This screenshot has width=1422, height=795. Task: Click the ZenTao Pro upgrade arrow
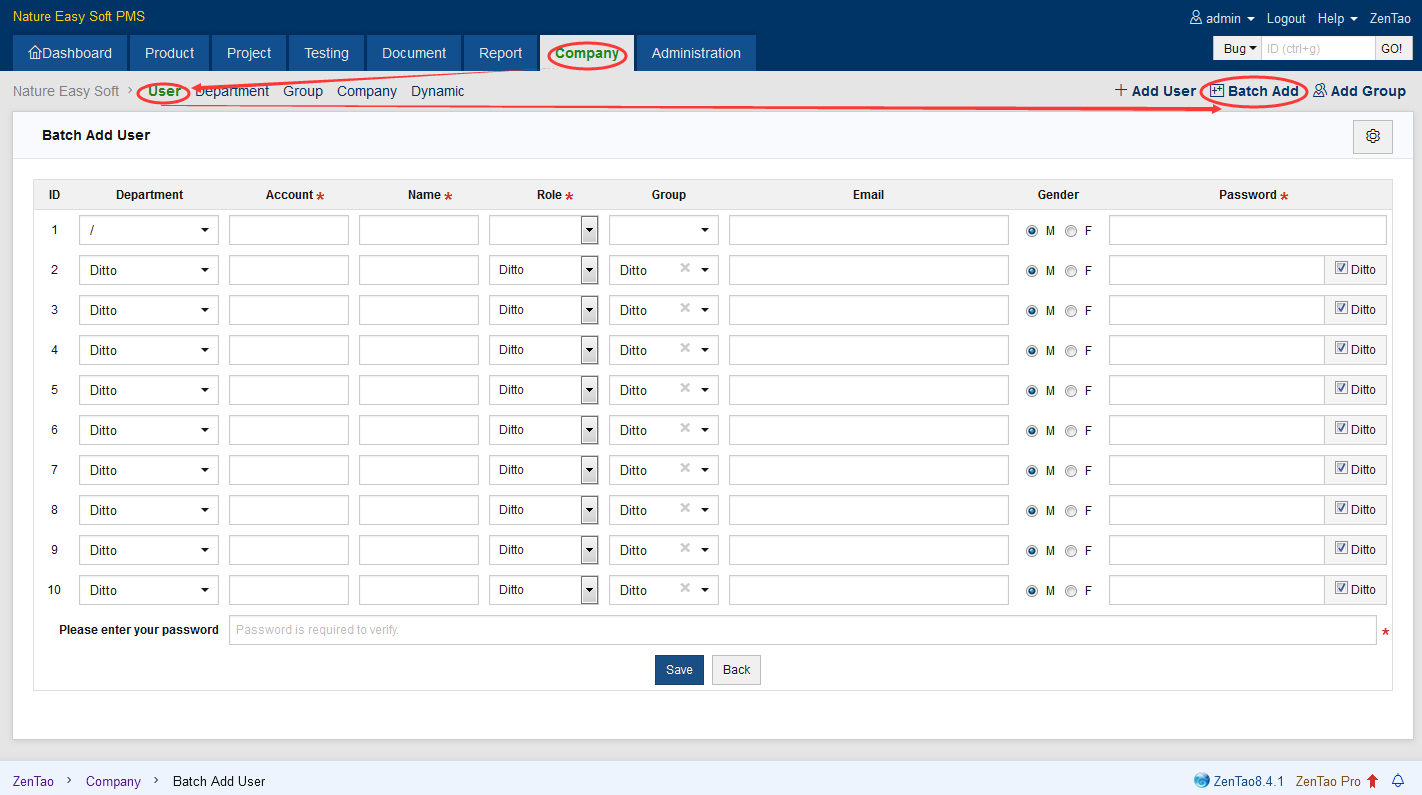coord(1372,781)
